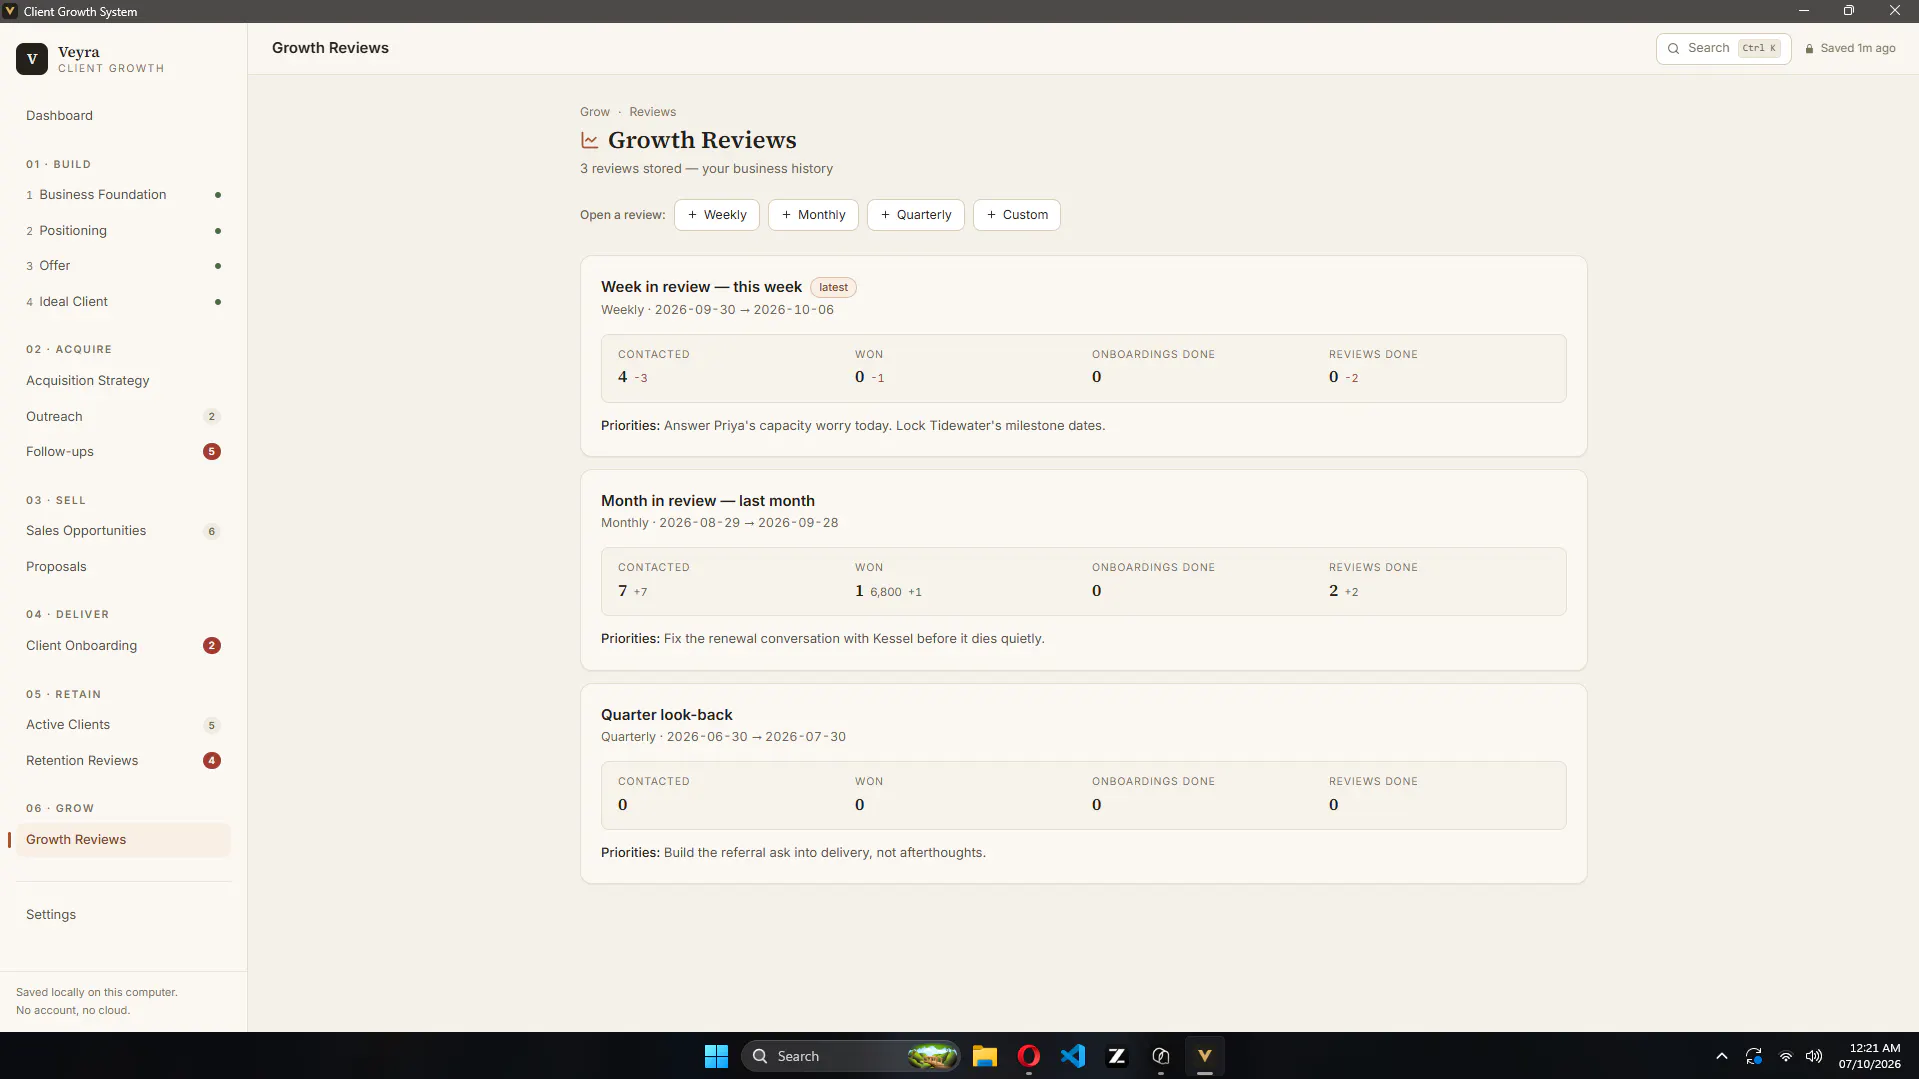Open Ideal Client page
Viewport: 1919px width, 1079px height.
pos(123,302)
